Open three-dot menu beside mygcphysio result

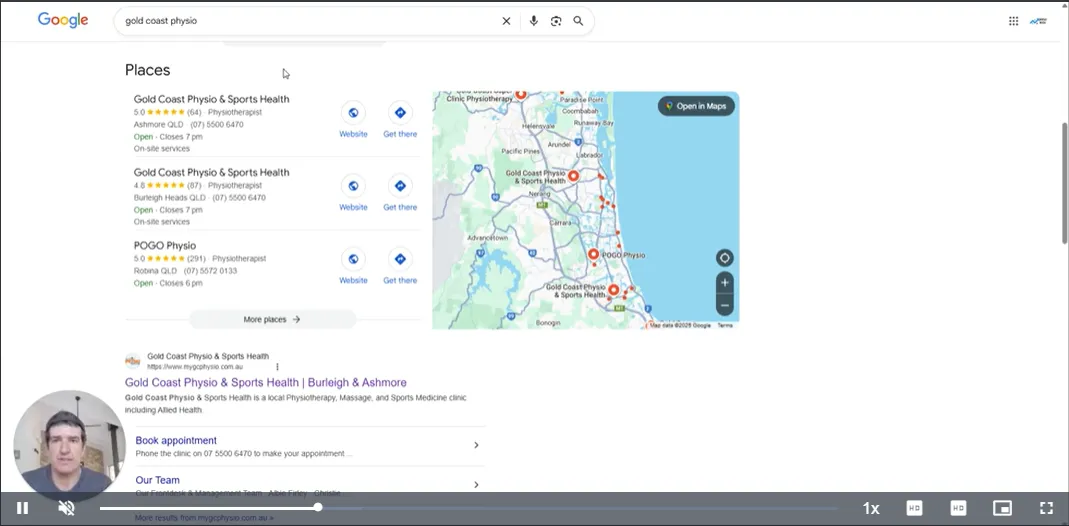pos(277,367)
